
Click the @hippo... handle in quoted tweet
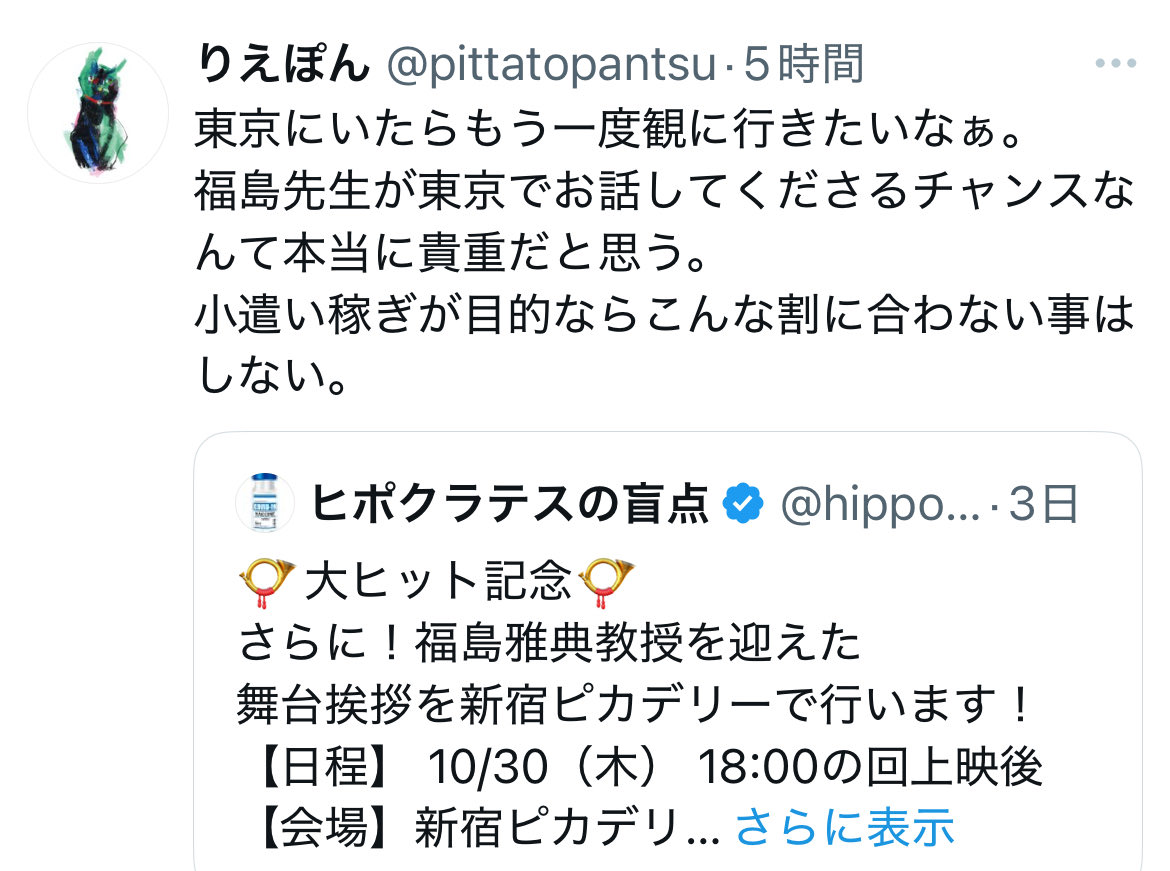tap(879, 506)
